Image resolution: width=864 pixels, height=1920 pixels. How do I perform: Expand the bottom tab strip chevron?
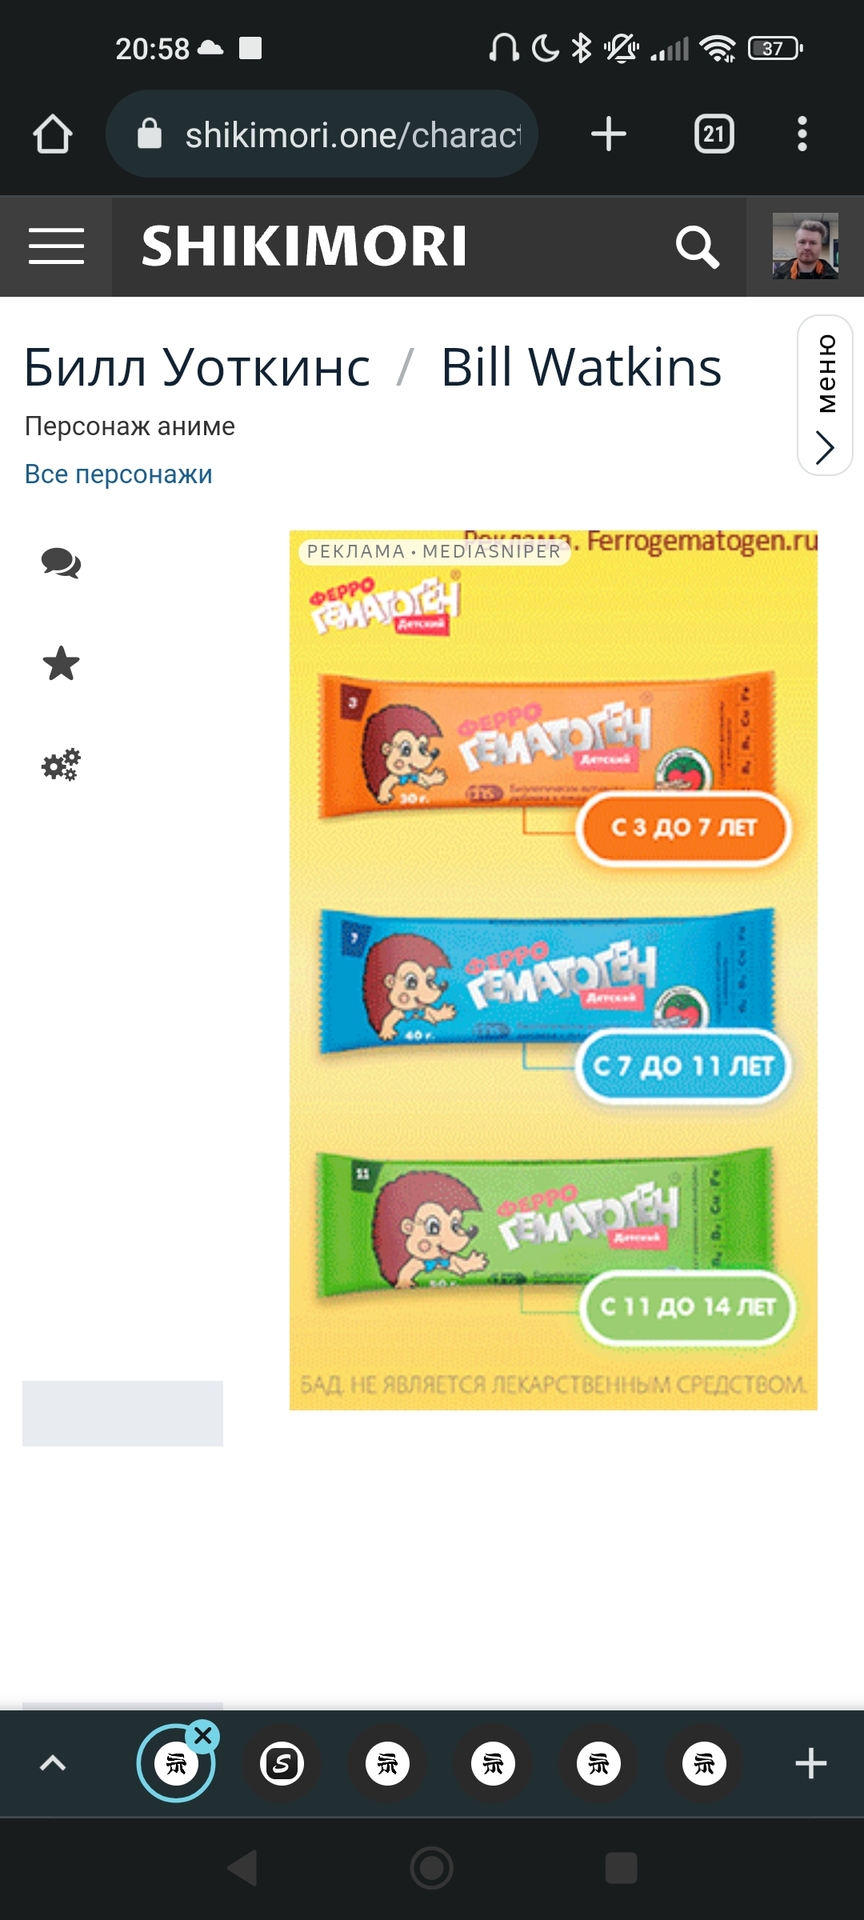(52, 1763)
